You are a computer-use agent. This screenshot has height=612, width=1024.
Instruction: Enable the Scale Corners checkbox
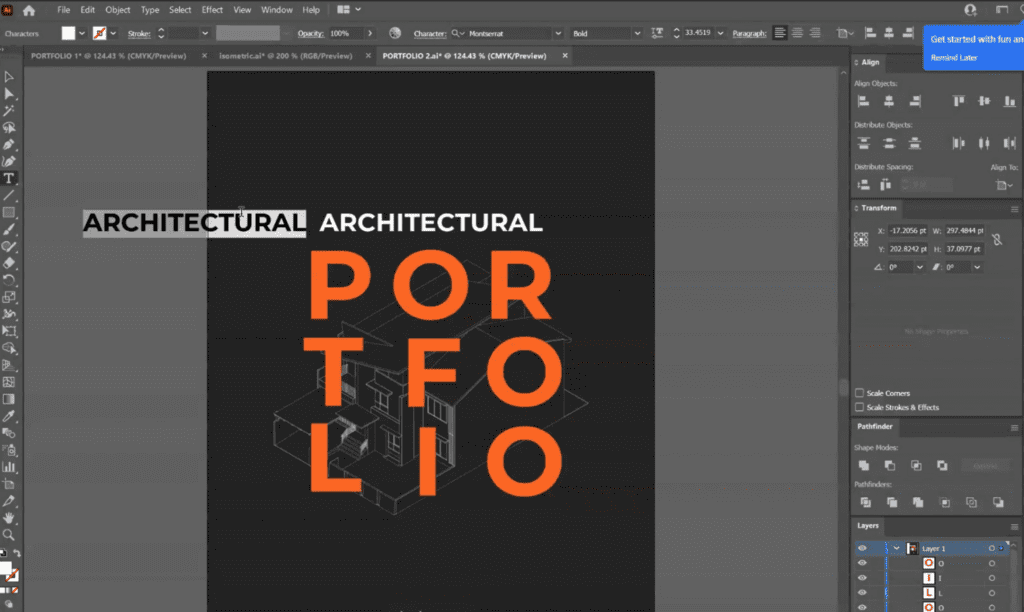click(860, 393)
